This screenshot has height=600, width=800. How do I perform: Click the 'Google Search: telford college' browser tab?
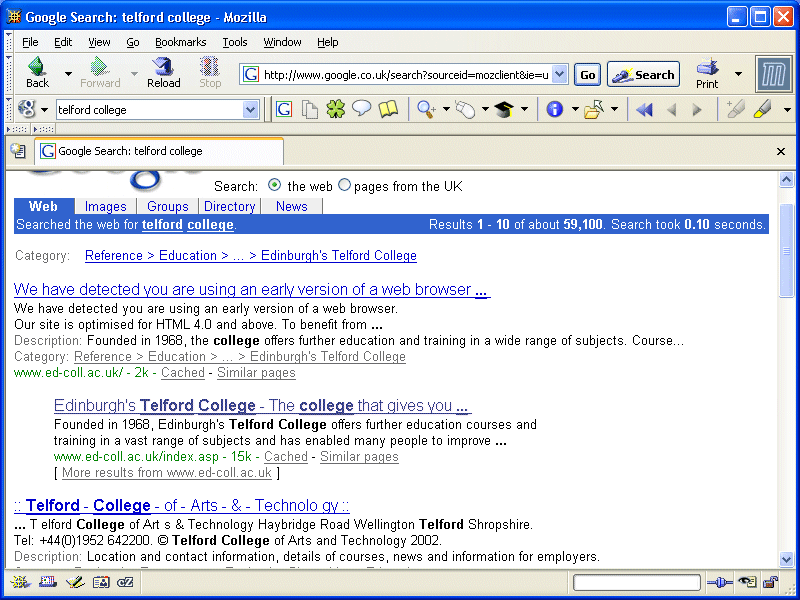(159, 151)
